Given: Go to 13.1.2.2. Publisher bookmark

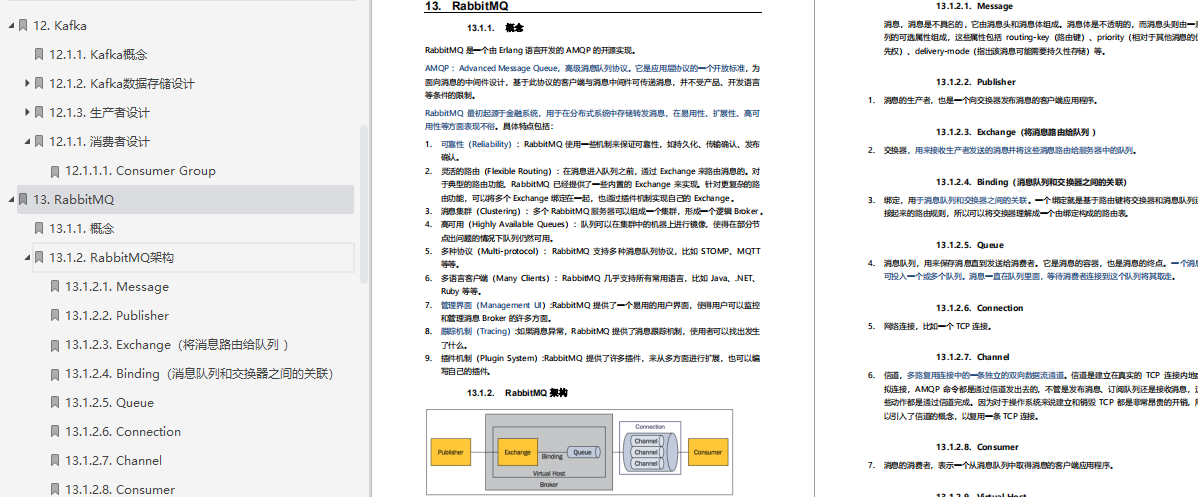Looking at the screenshot, I should (x=117, y=316).
